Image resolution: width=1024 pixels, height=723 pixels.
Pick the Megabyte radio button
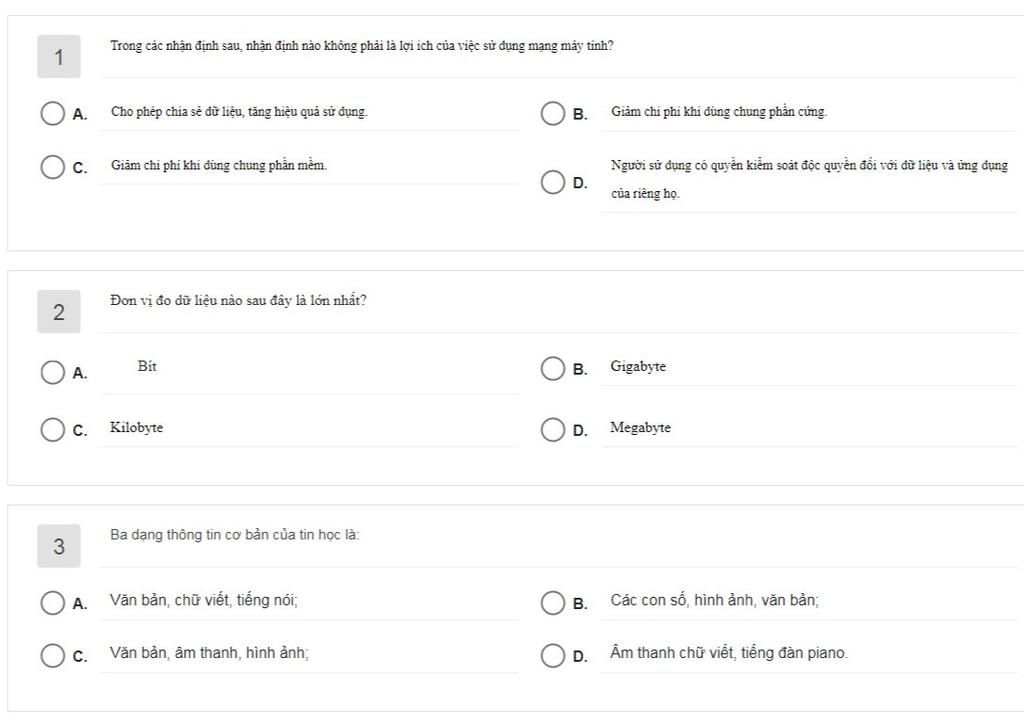pos(553,430)
